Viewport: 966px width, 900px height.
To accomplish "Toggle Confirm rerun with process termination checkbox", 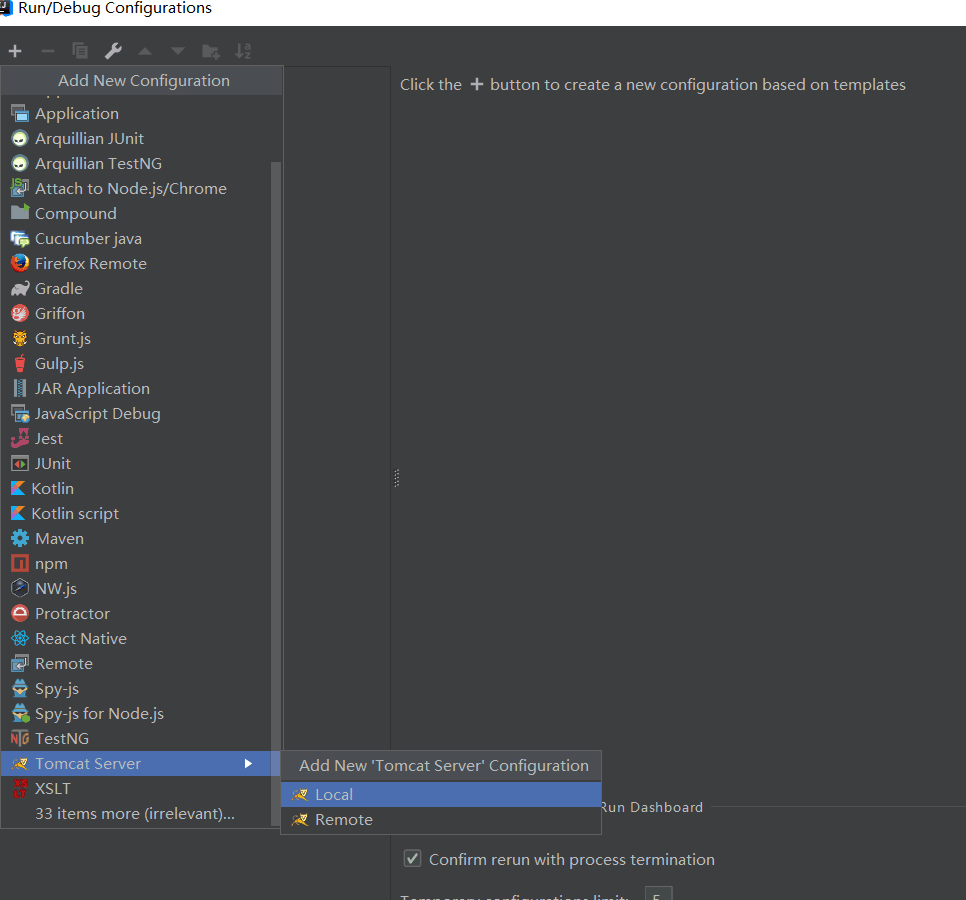I will pos(412,859).
